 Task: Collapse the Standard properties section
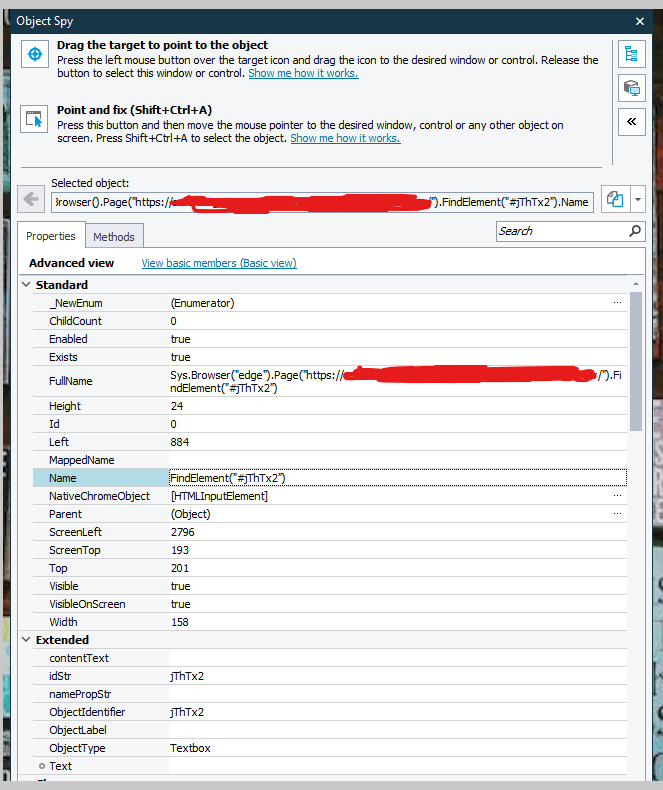click(27, 285)
